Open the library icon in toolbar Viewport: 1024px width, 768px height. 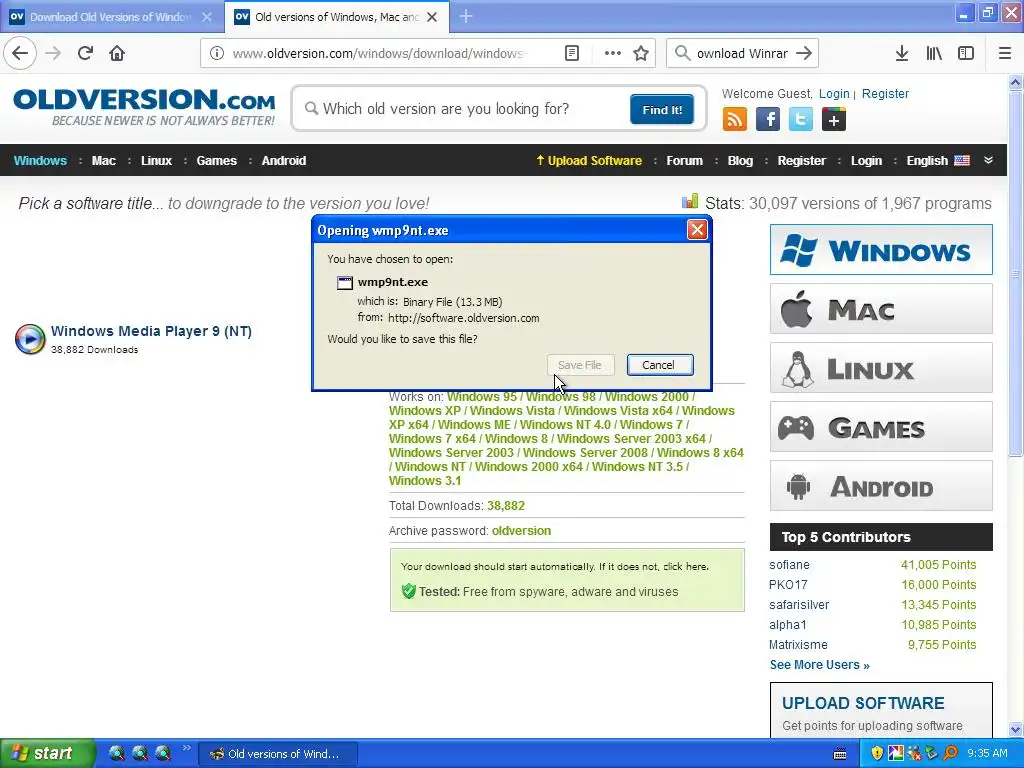[x=934, y=54]
